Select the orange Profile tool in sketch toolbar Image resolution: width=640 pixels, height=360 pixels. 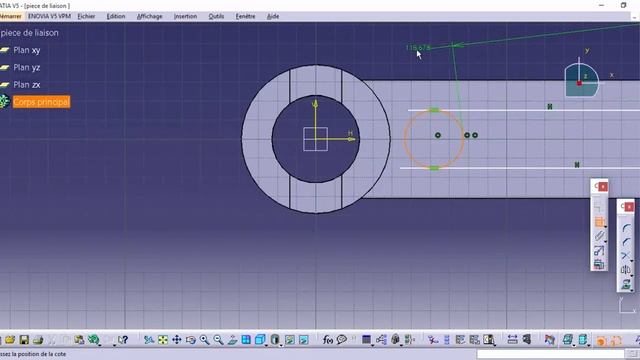[599, 222]
